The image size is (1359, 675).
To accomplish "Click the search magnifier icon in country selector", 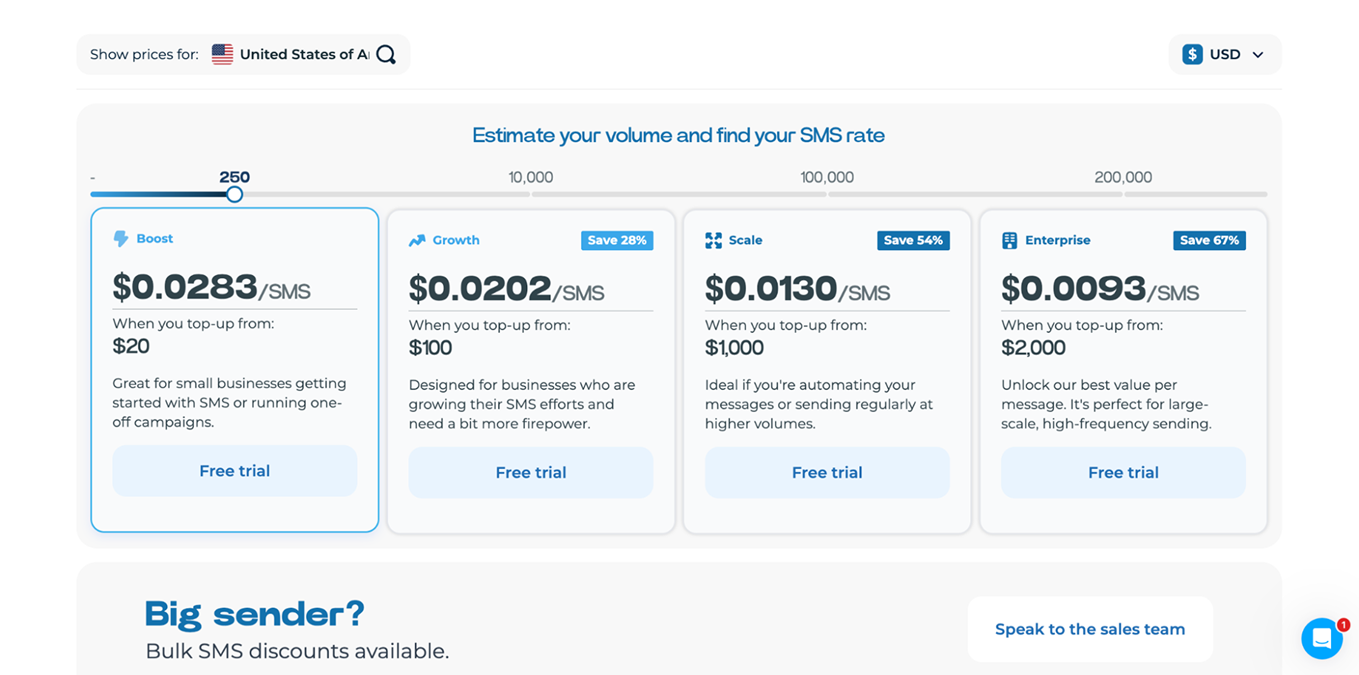I will 386,55.
